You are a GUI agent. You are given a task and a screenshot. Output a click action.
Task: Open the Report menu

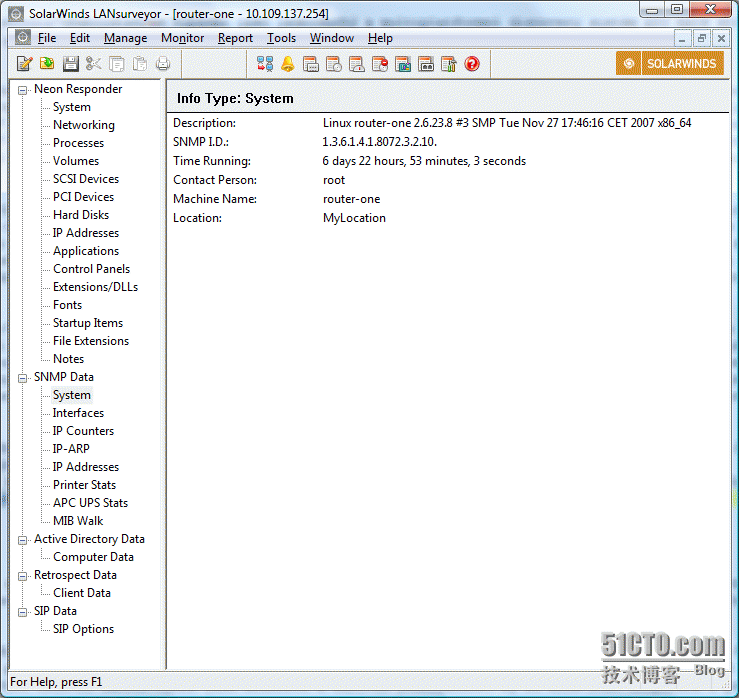coord(235,38)
